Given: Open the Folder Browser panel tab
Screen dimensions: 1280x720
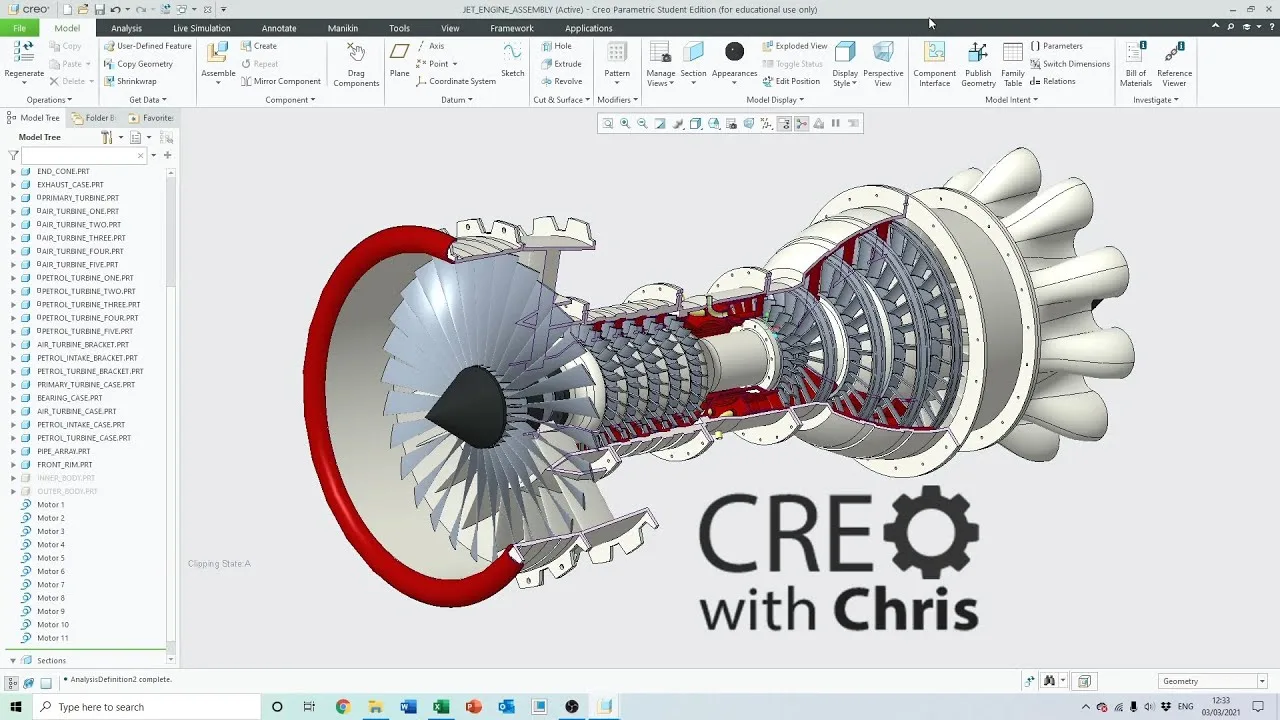Looking at the screenshot, I should (x=95, y=118).
